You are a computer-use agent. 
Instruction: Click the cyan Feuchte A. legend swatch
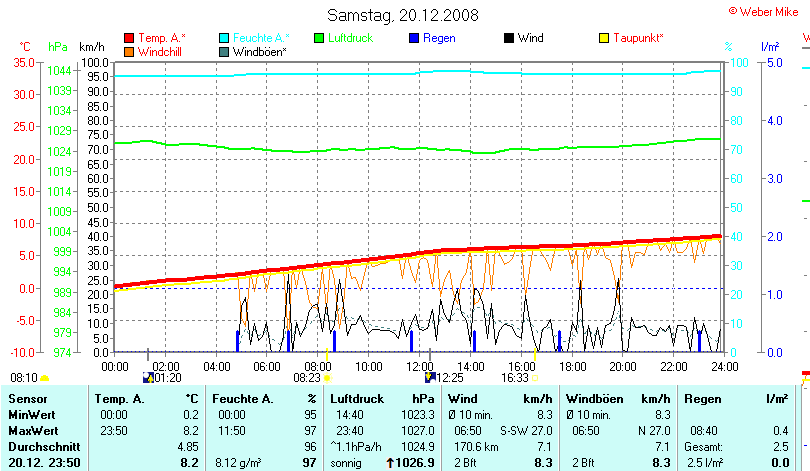[224, 38]
